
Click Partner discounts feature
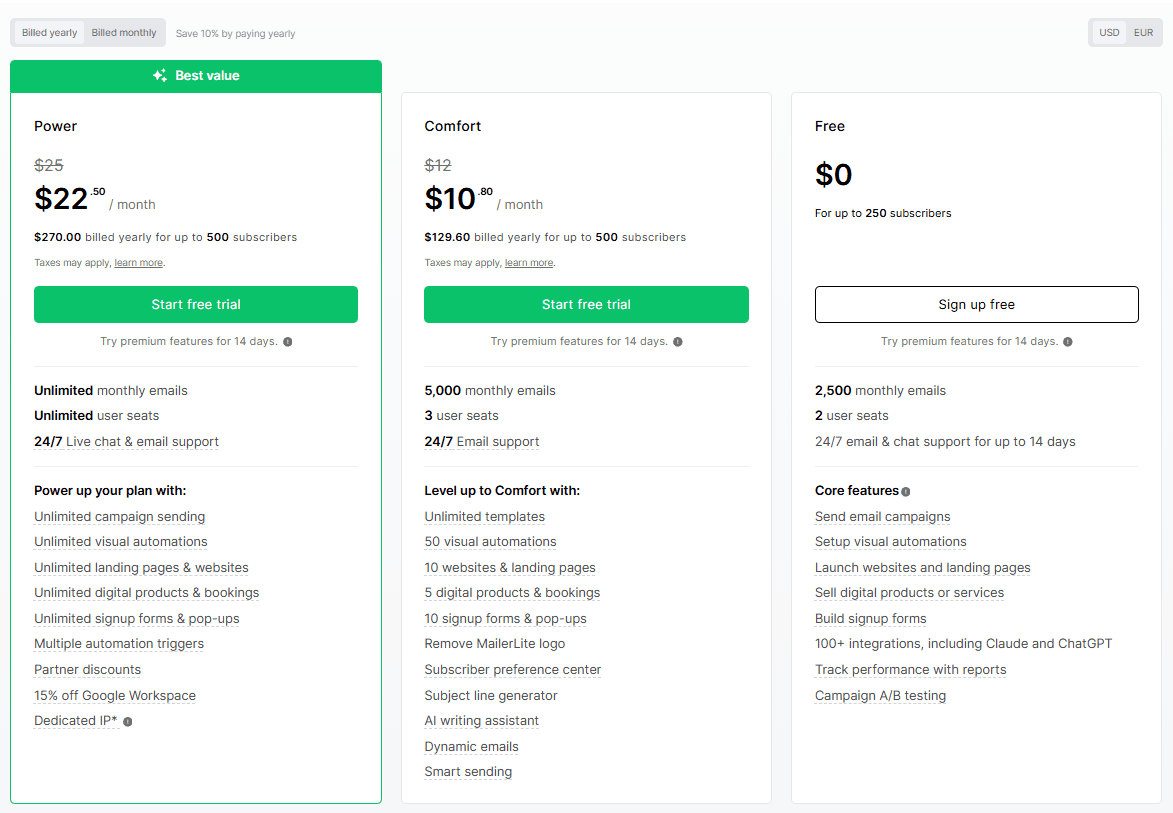pyautogui.click(x=88, y=669)
